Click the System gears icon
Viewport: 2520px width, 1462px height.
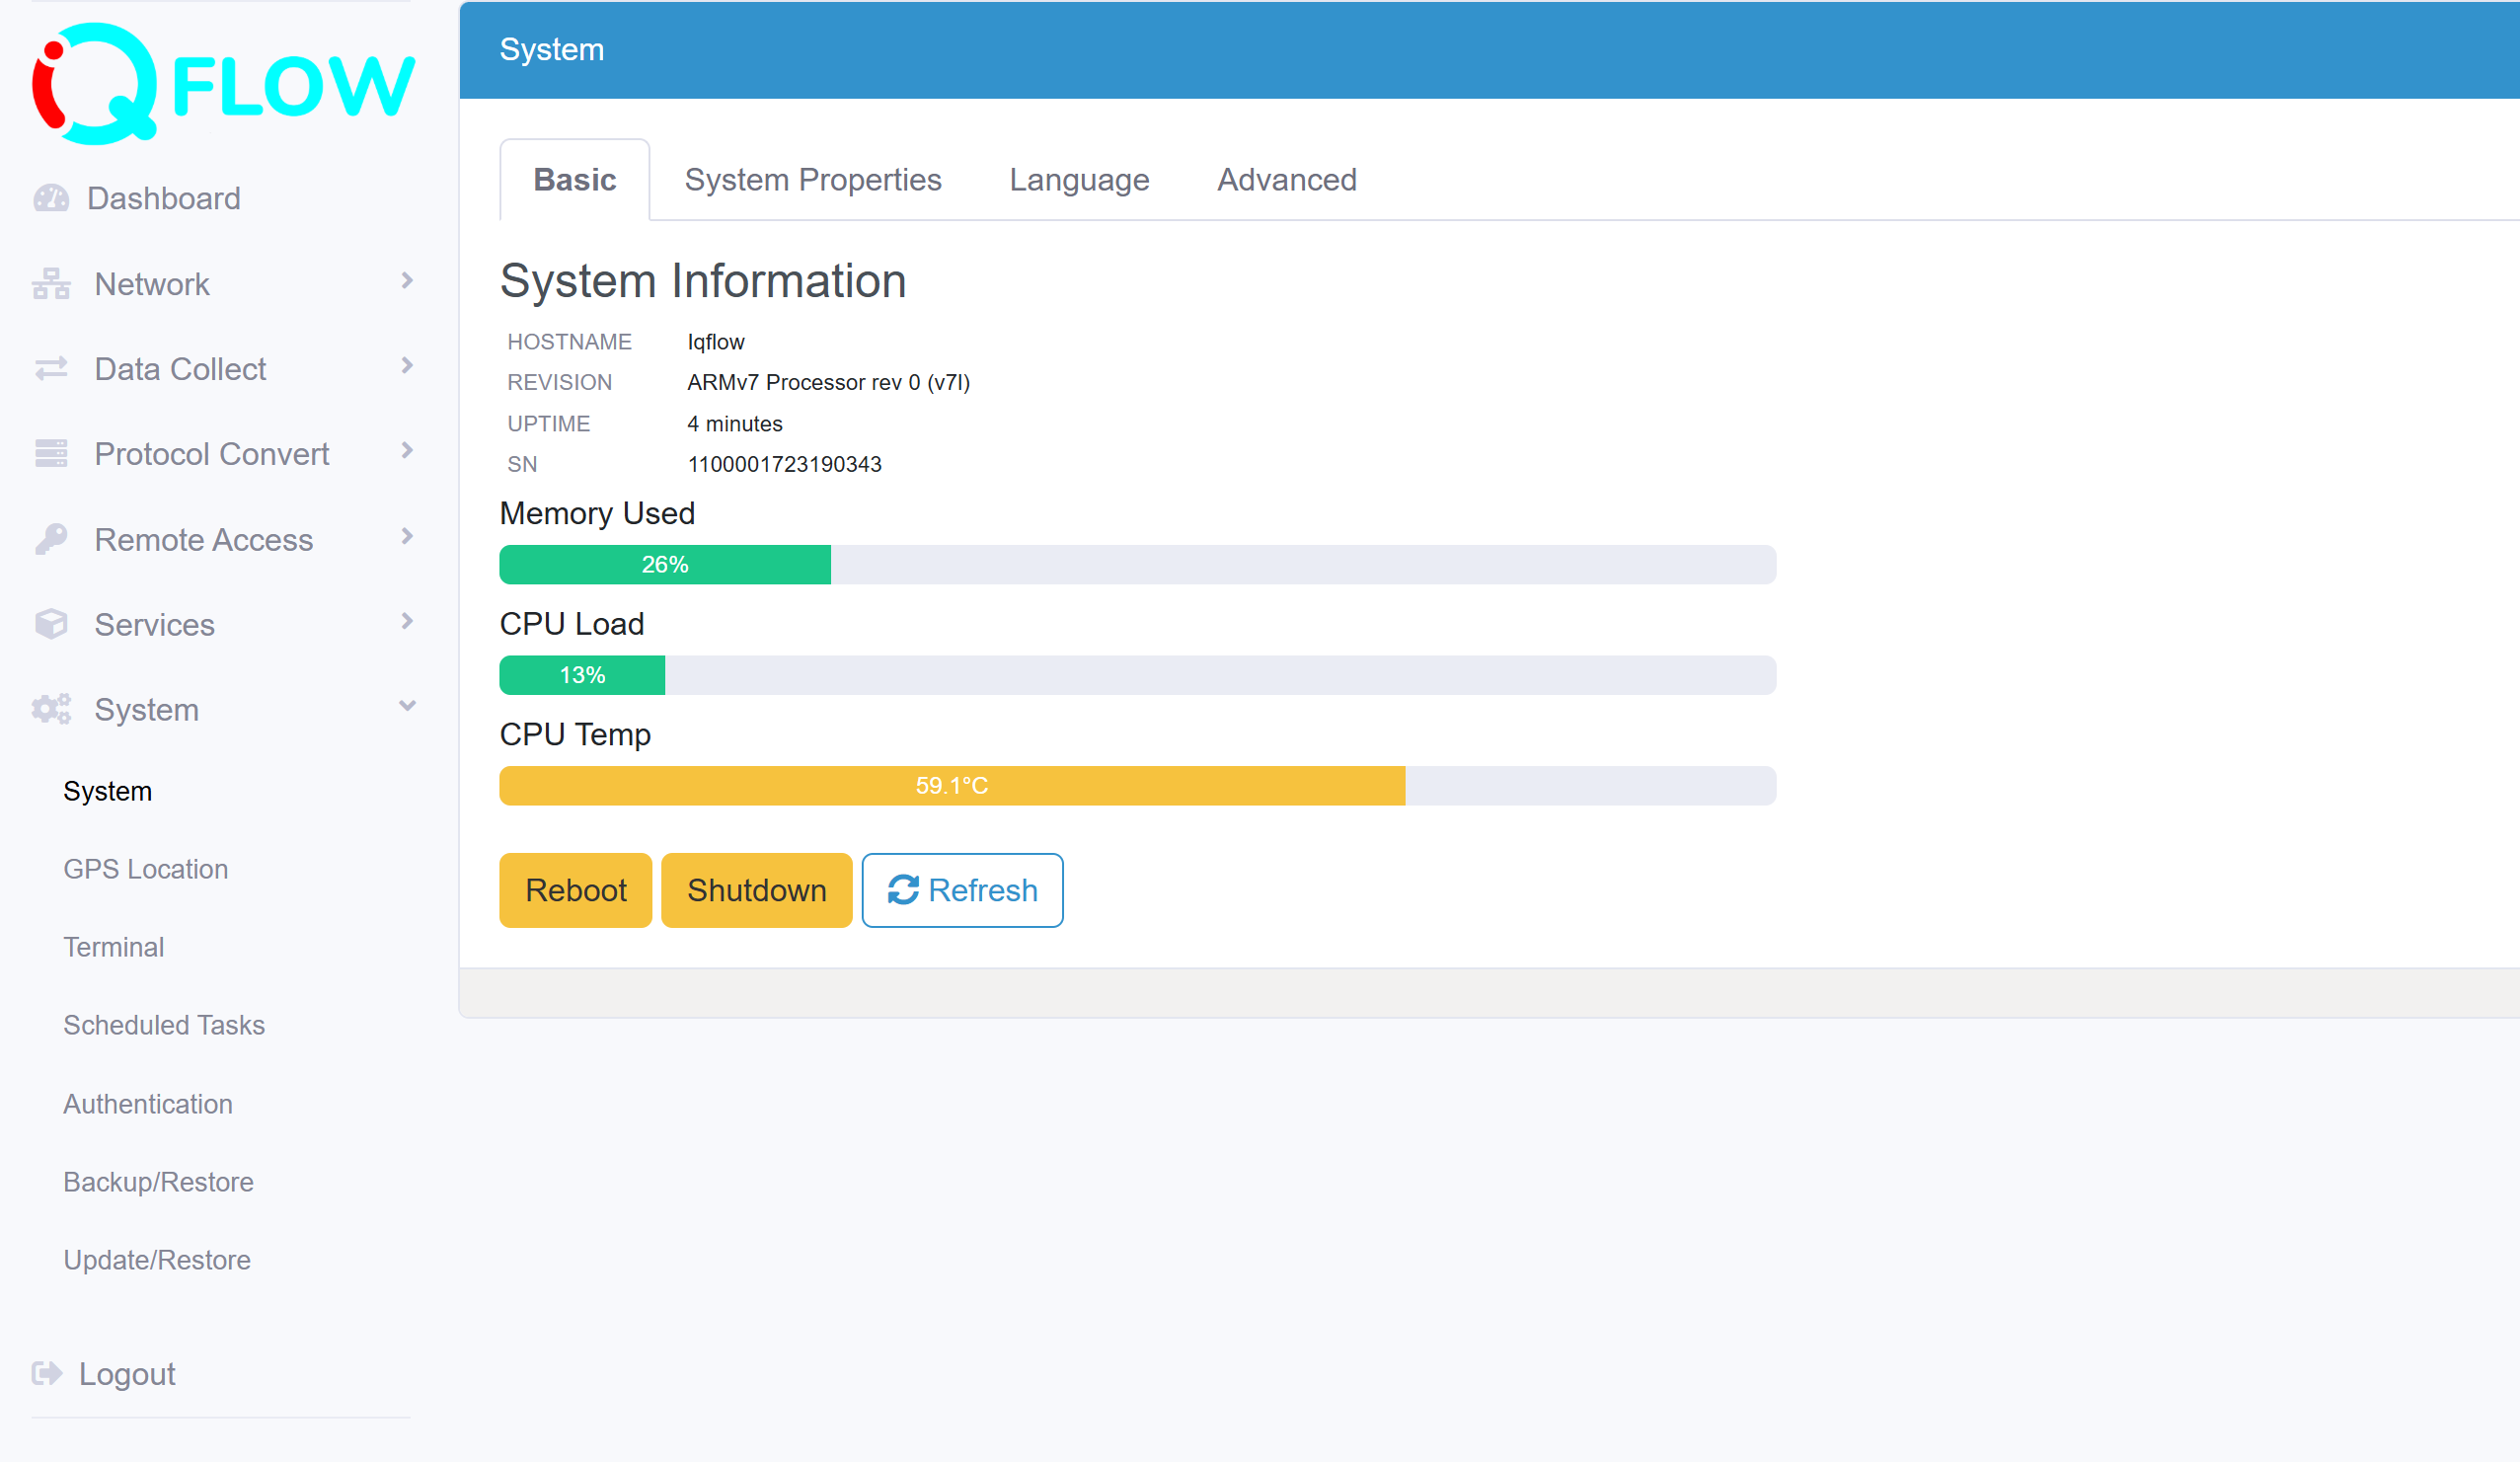click(x=50, y=709)
